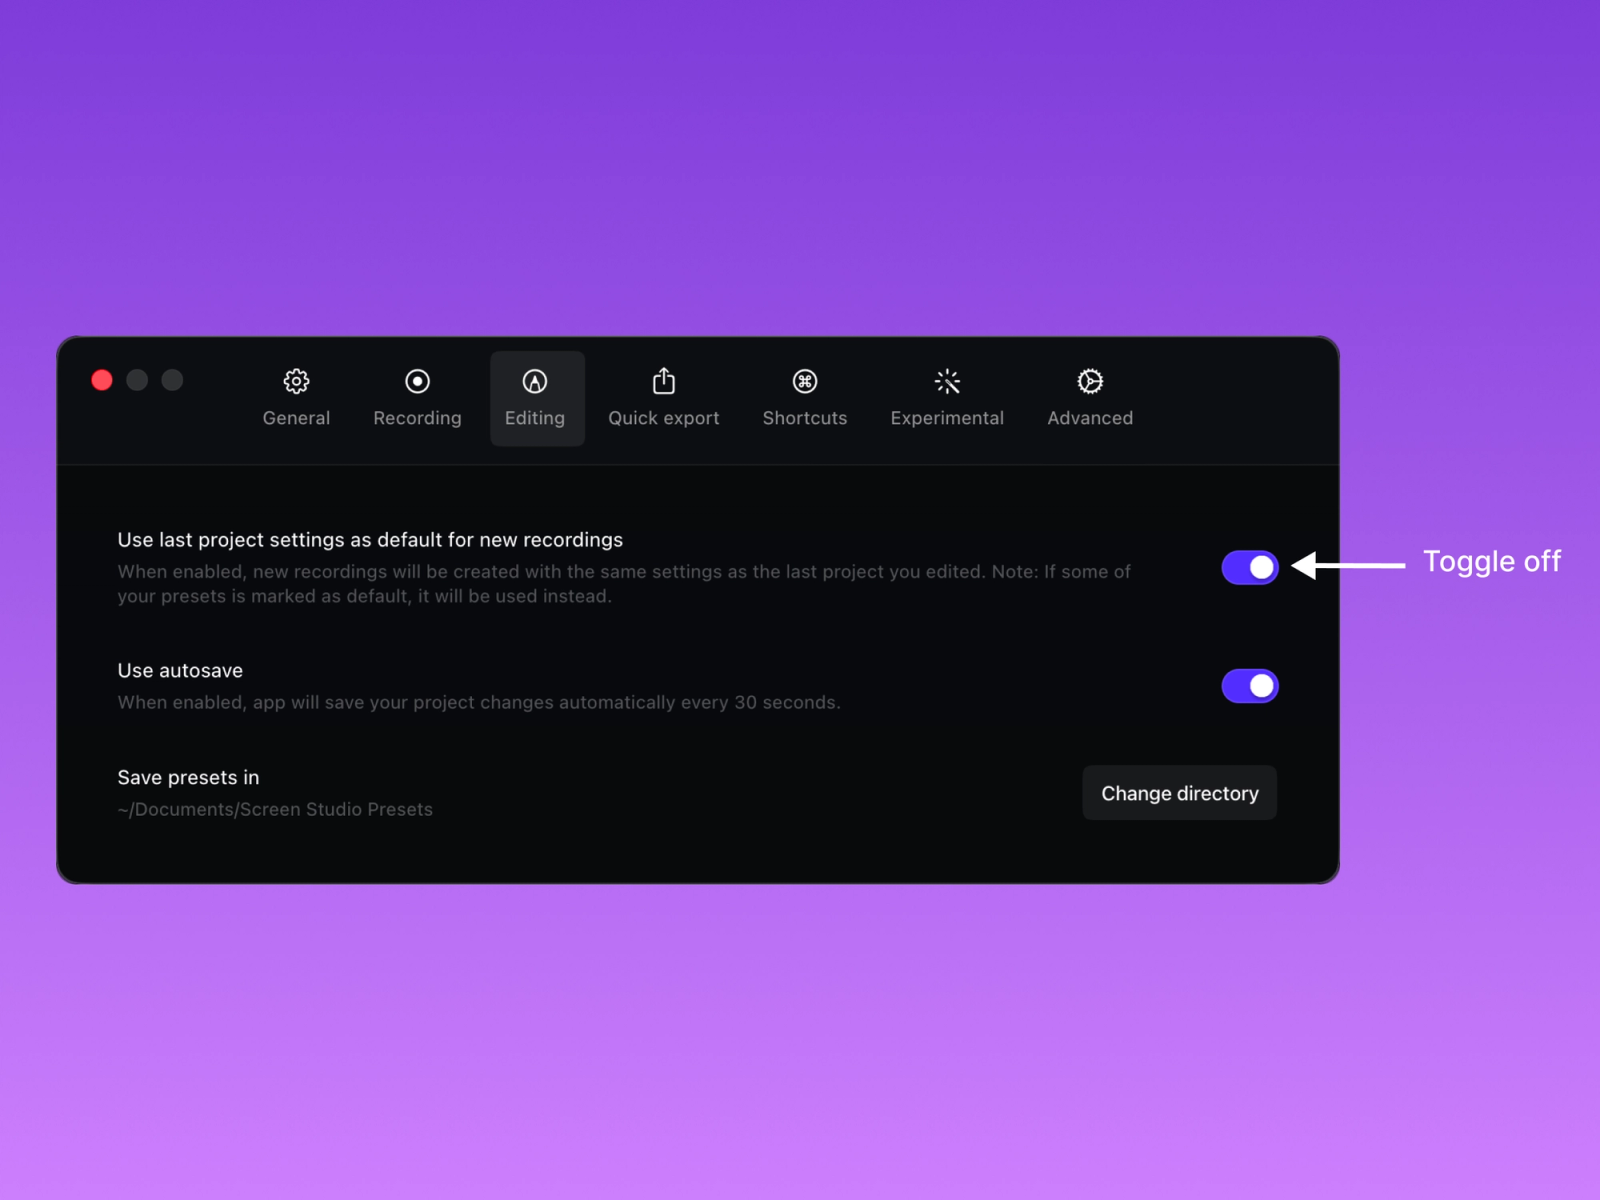Viewport: 1600px width, 1200px height.
Task: Click the Screen Studio Presets path text
Action: (x=275, y=809)
